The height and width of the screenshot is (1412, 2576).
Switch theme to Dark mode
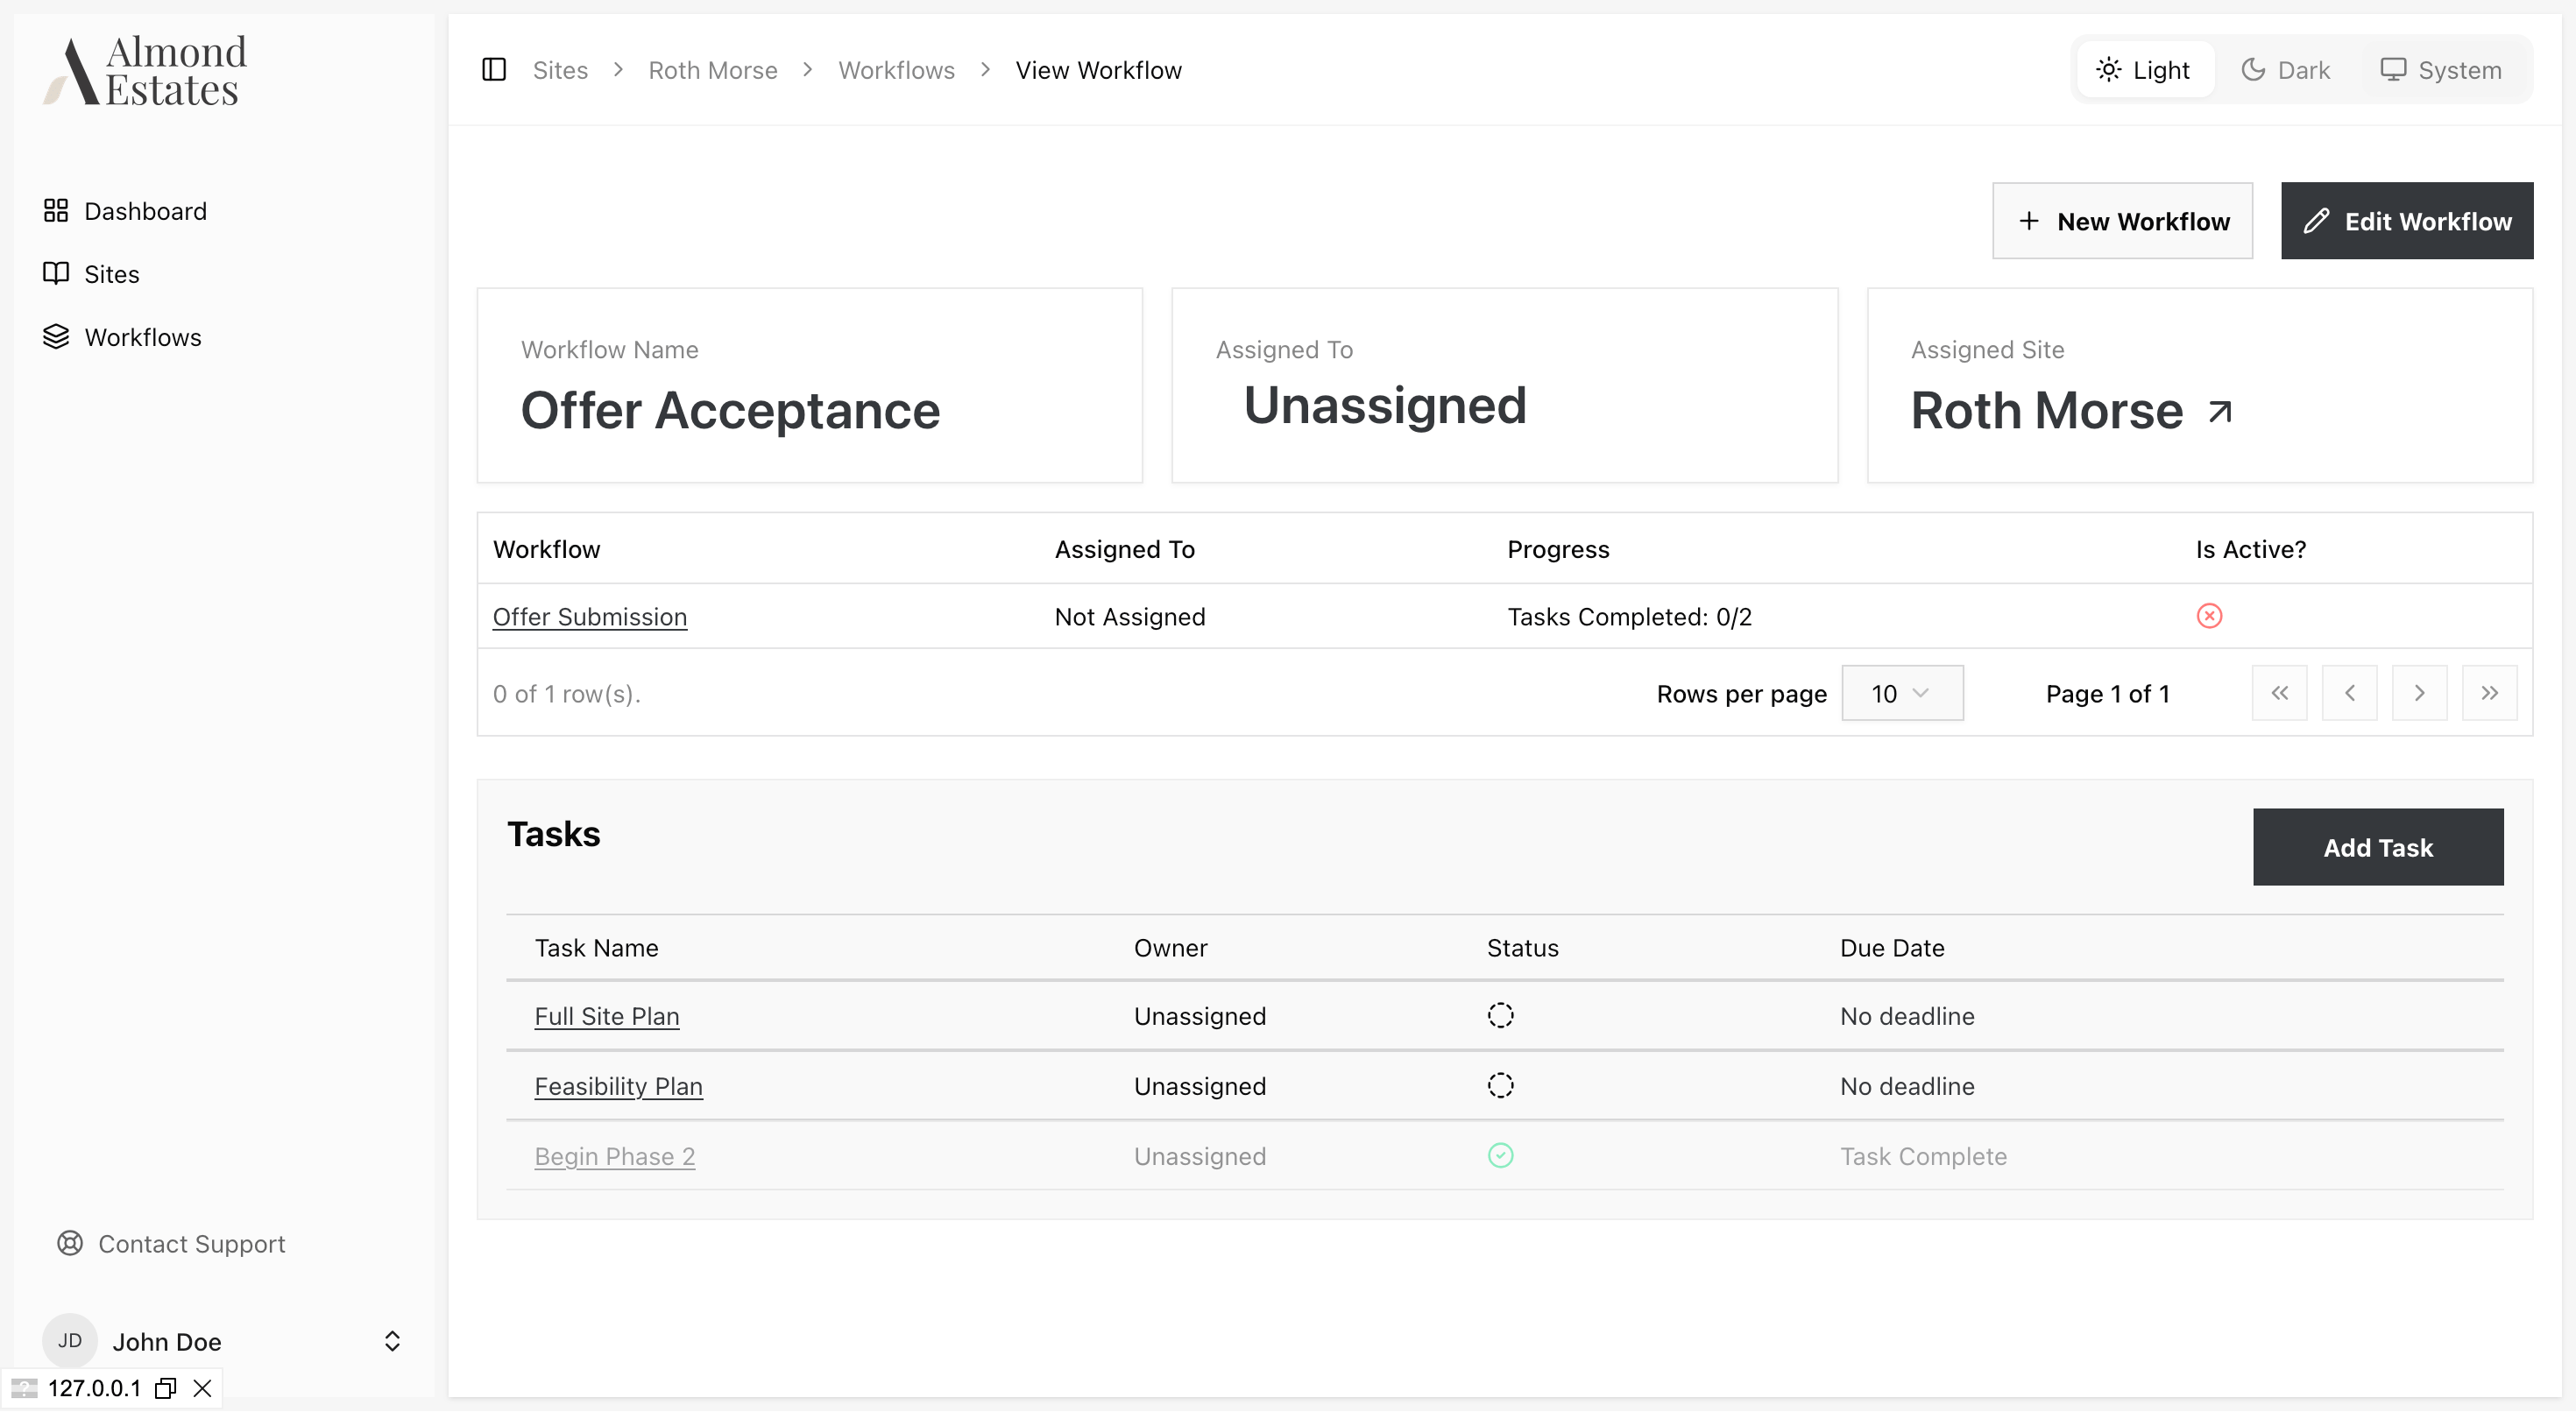coord(2286,70)
